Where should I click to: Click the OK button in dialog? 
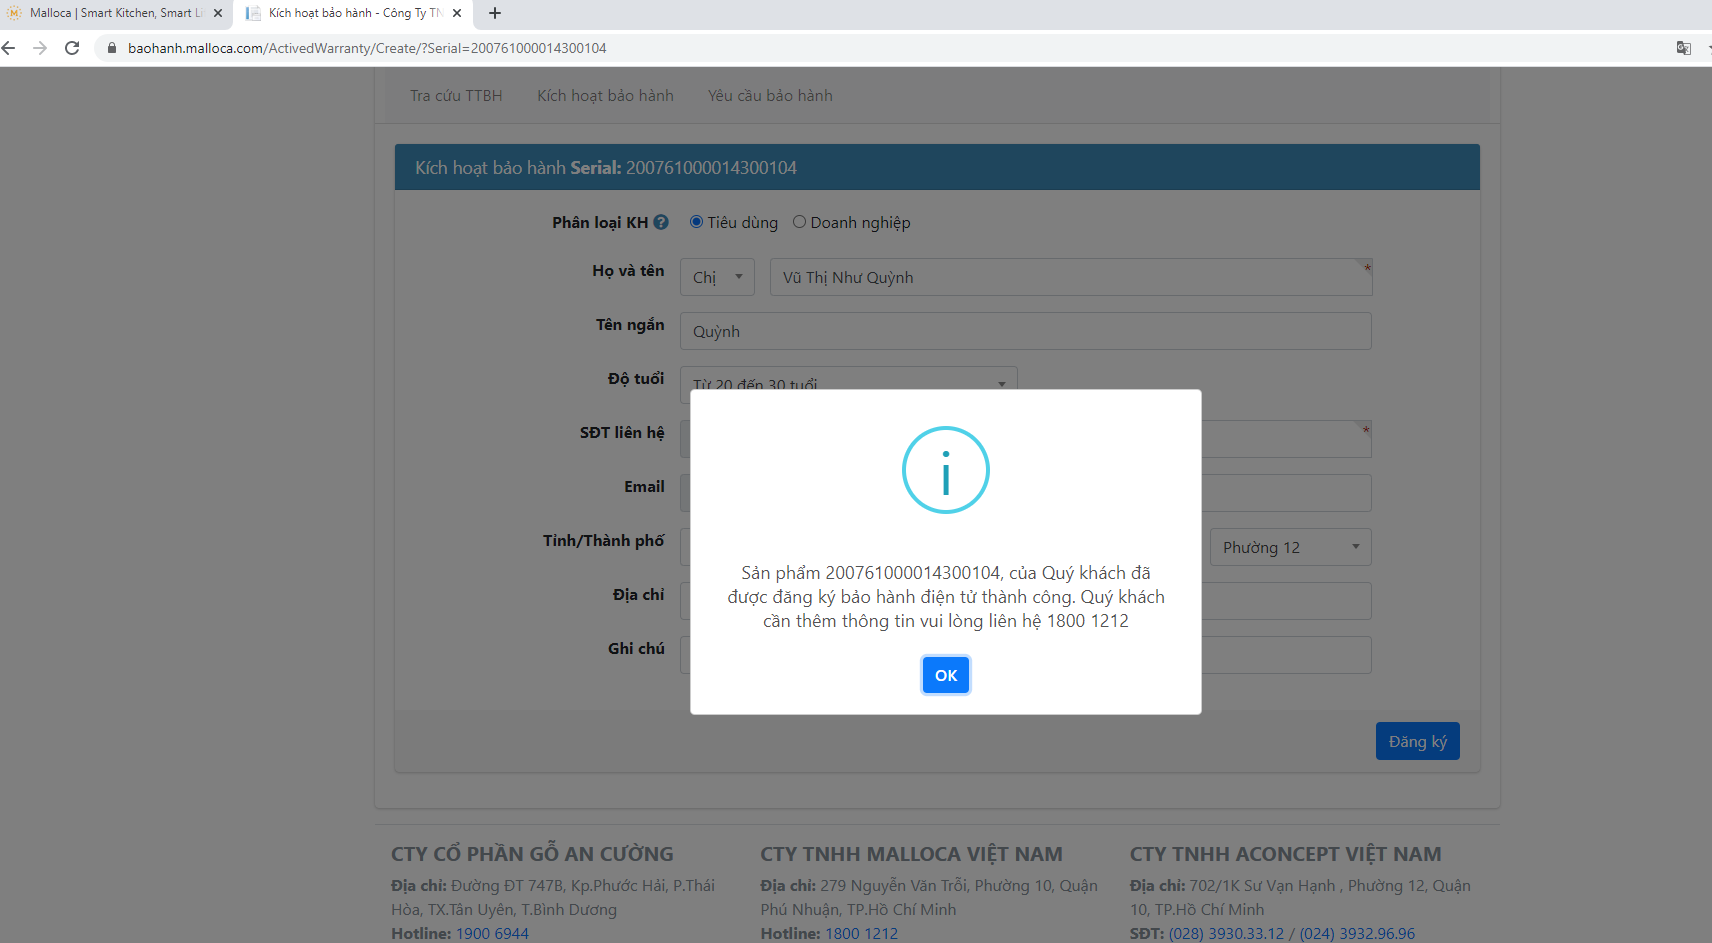[945, 675]
